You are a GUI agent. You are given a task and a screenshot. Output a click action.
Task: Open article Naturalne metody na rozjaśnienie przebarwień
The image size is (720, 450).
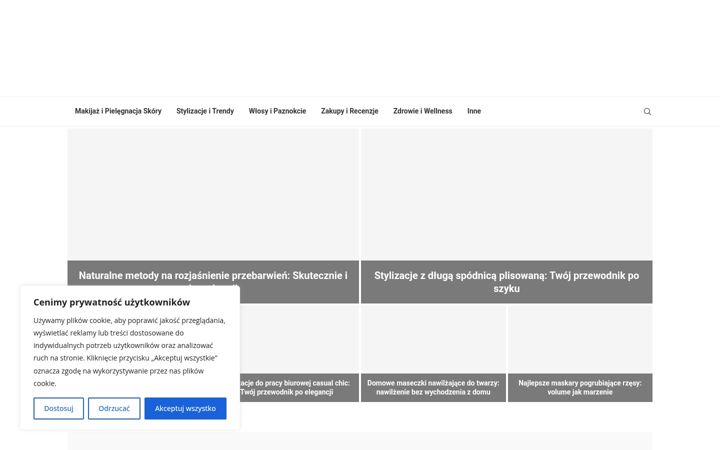pos(213,276)
